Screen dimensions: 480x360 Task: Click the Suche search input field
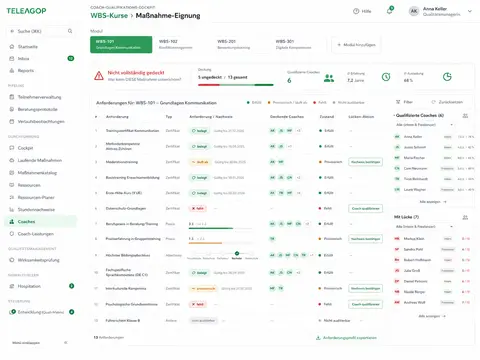(41, 31)
